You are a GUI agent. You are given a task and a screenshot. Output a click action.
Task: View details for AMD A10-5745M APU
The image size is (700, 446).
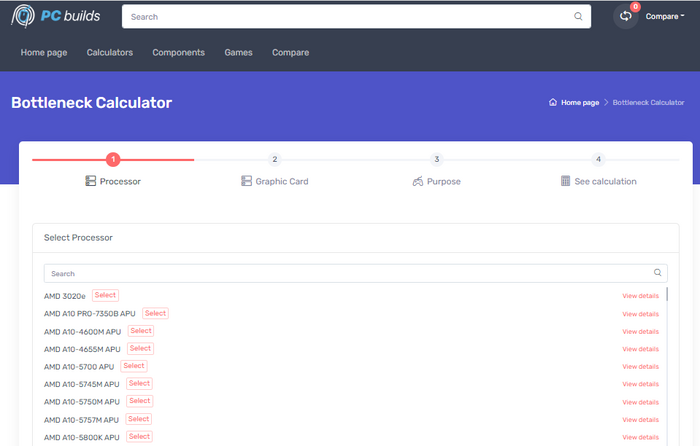pyautogui.click(x=641, y=384)
